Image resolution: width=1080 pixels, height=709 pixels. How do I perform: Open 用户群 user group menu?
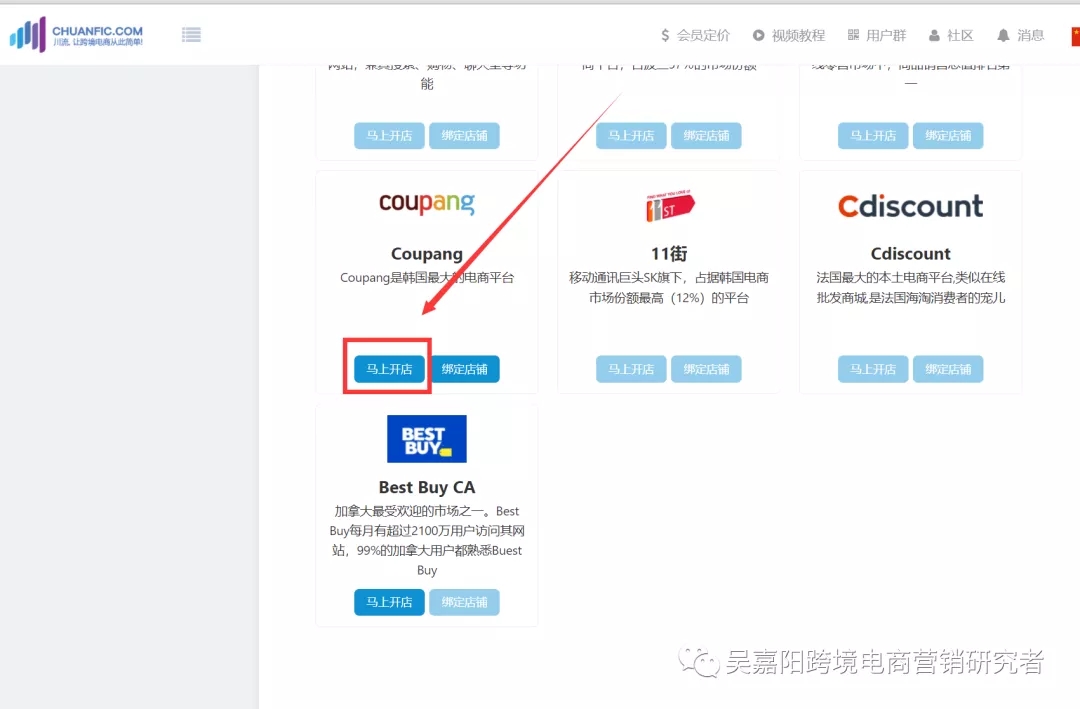click(877, 35)
